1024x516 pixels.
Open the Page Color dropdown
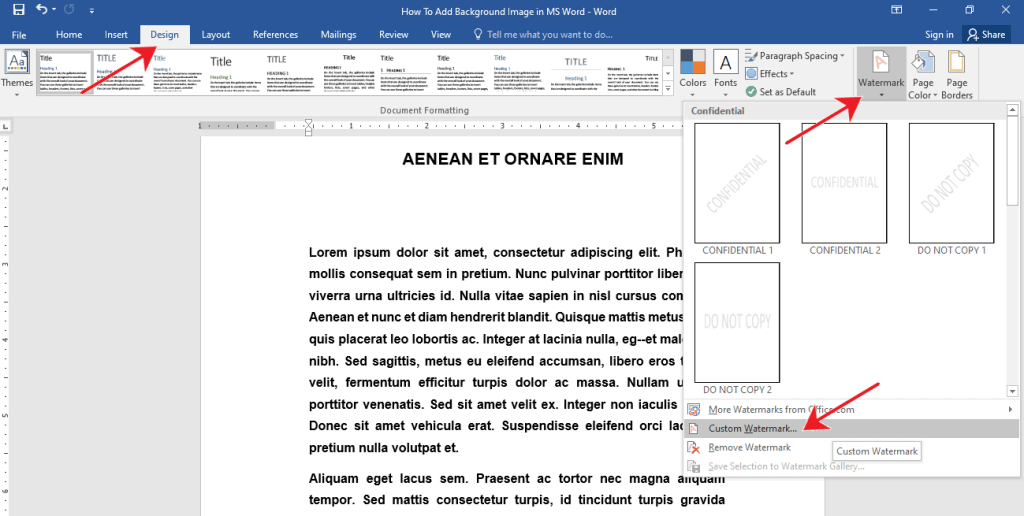click(x=923, y=75)
